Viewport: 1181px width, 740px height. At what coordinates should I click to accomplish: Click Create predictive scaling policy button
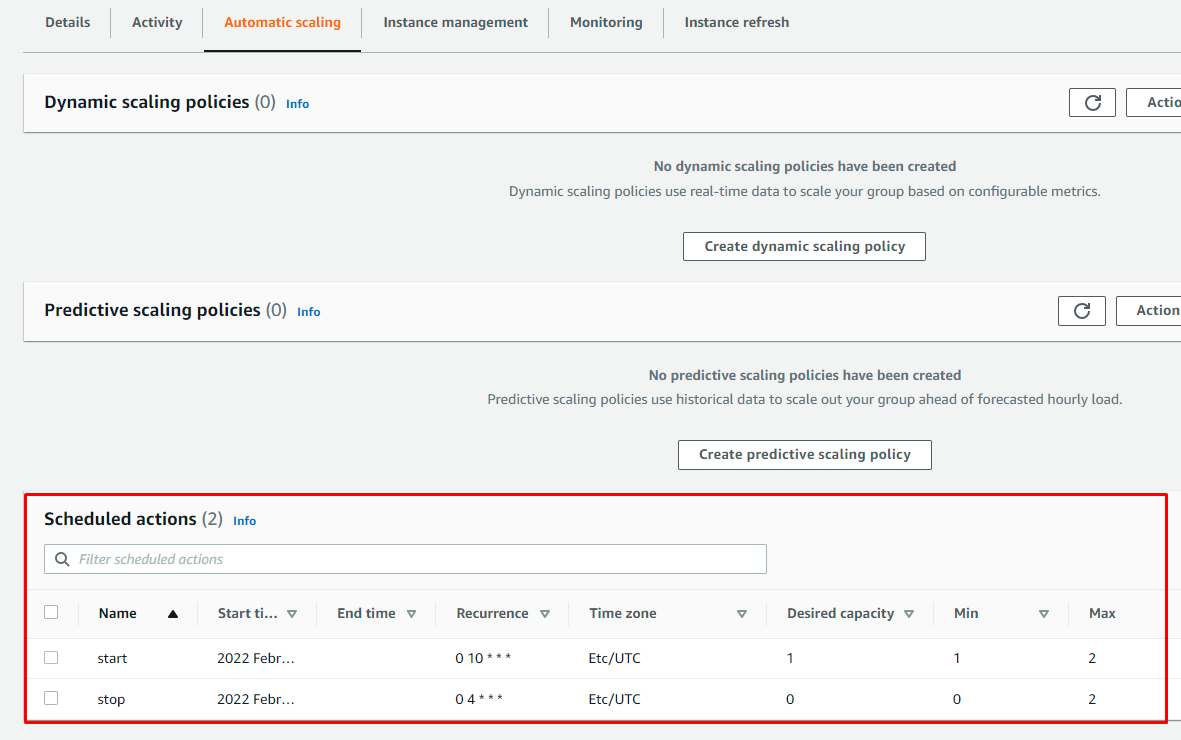pyautogui.click(x=804, y=454)
